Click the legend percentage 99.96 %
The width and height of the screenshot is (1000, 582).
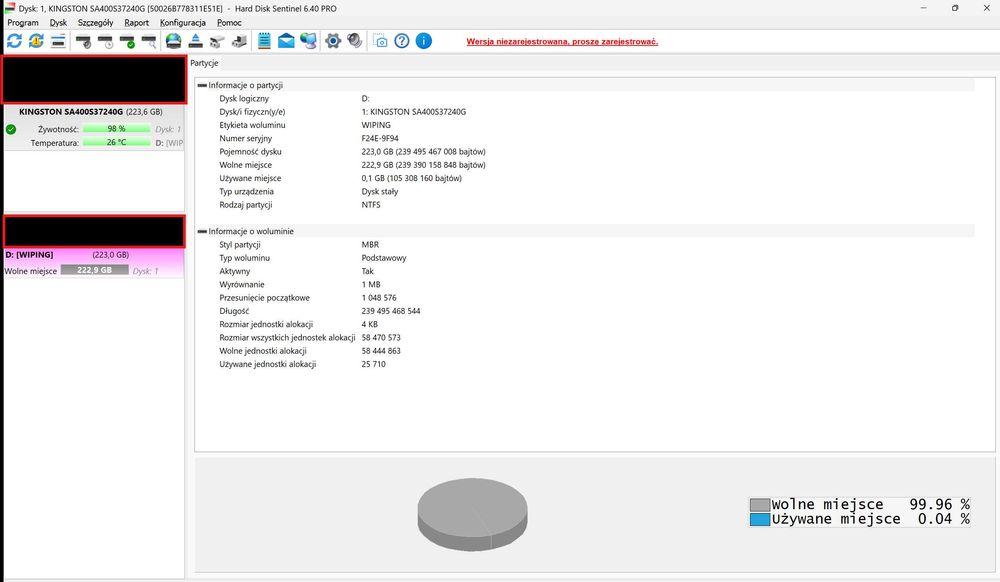pos(939,504)
